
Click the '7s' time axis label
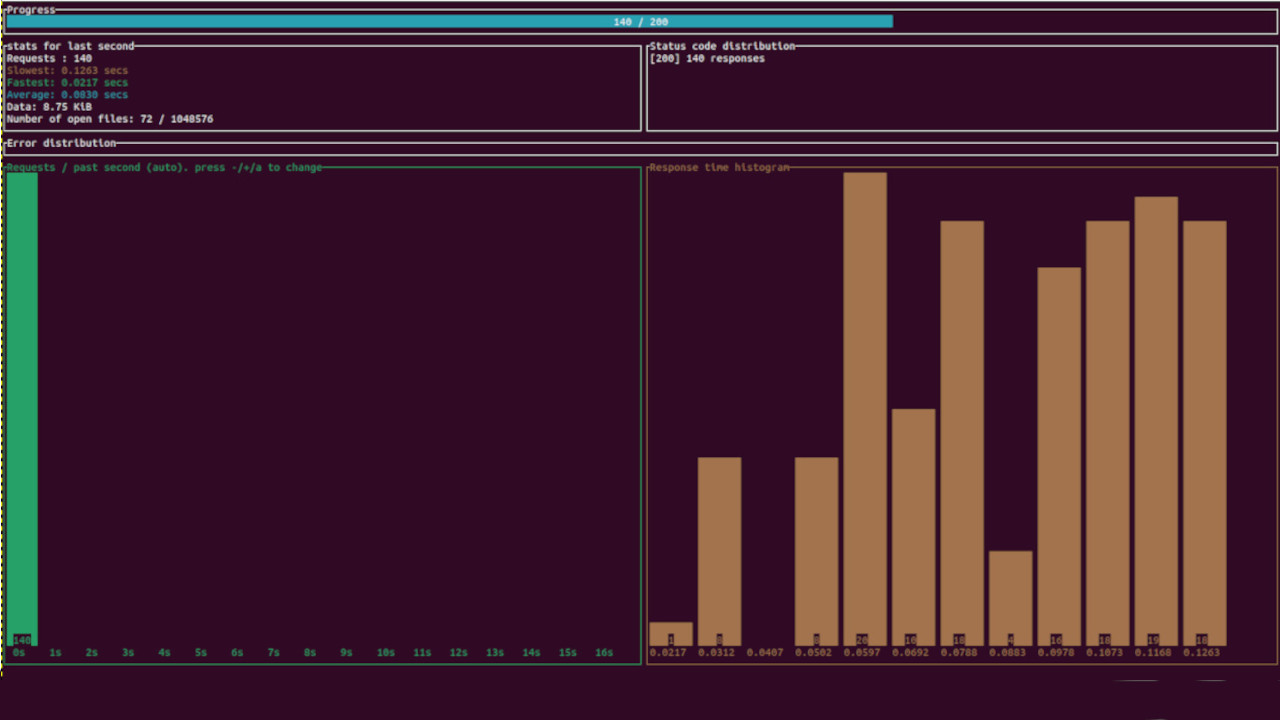click(x=273, y=652)
